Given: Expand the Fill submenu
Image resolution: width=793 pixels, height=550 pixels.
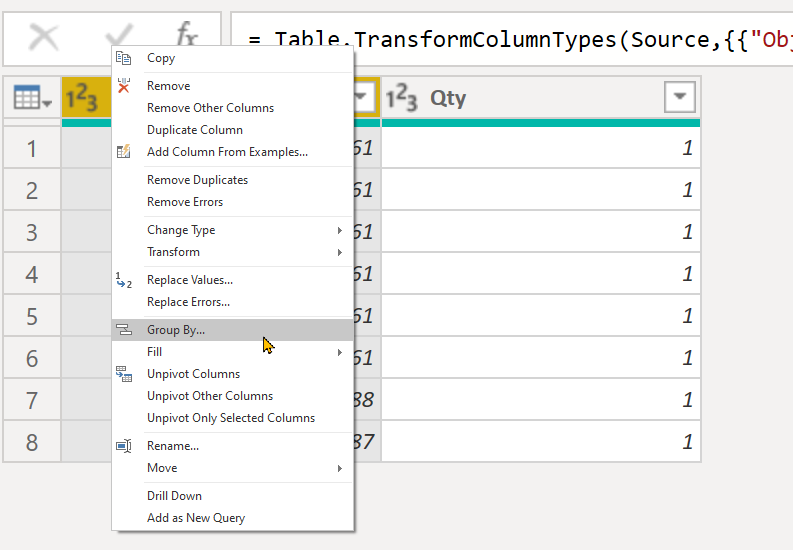Looking at the screenshot, I should point(340,352).
